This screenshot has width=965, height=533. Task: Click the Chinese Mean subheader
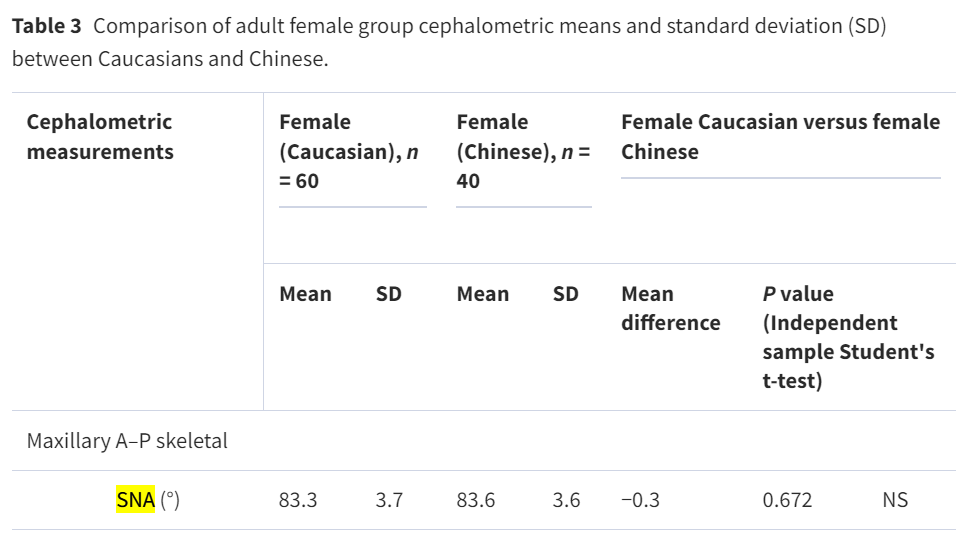point(482,294)
